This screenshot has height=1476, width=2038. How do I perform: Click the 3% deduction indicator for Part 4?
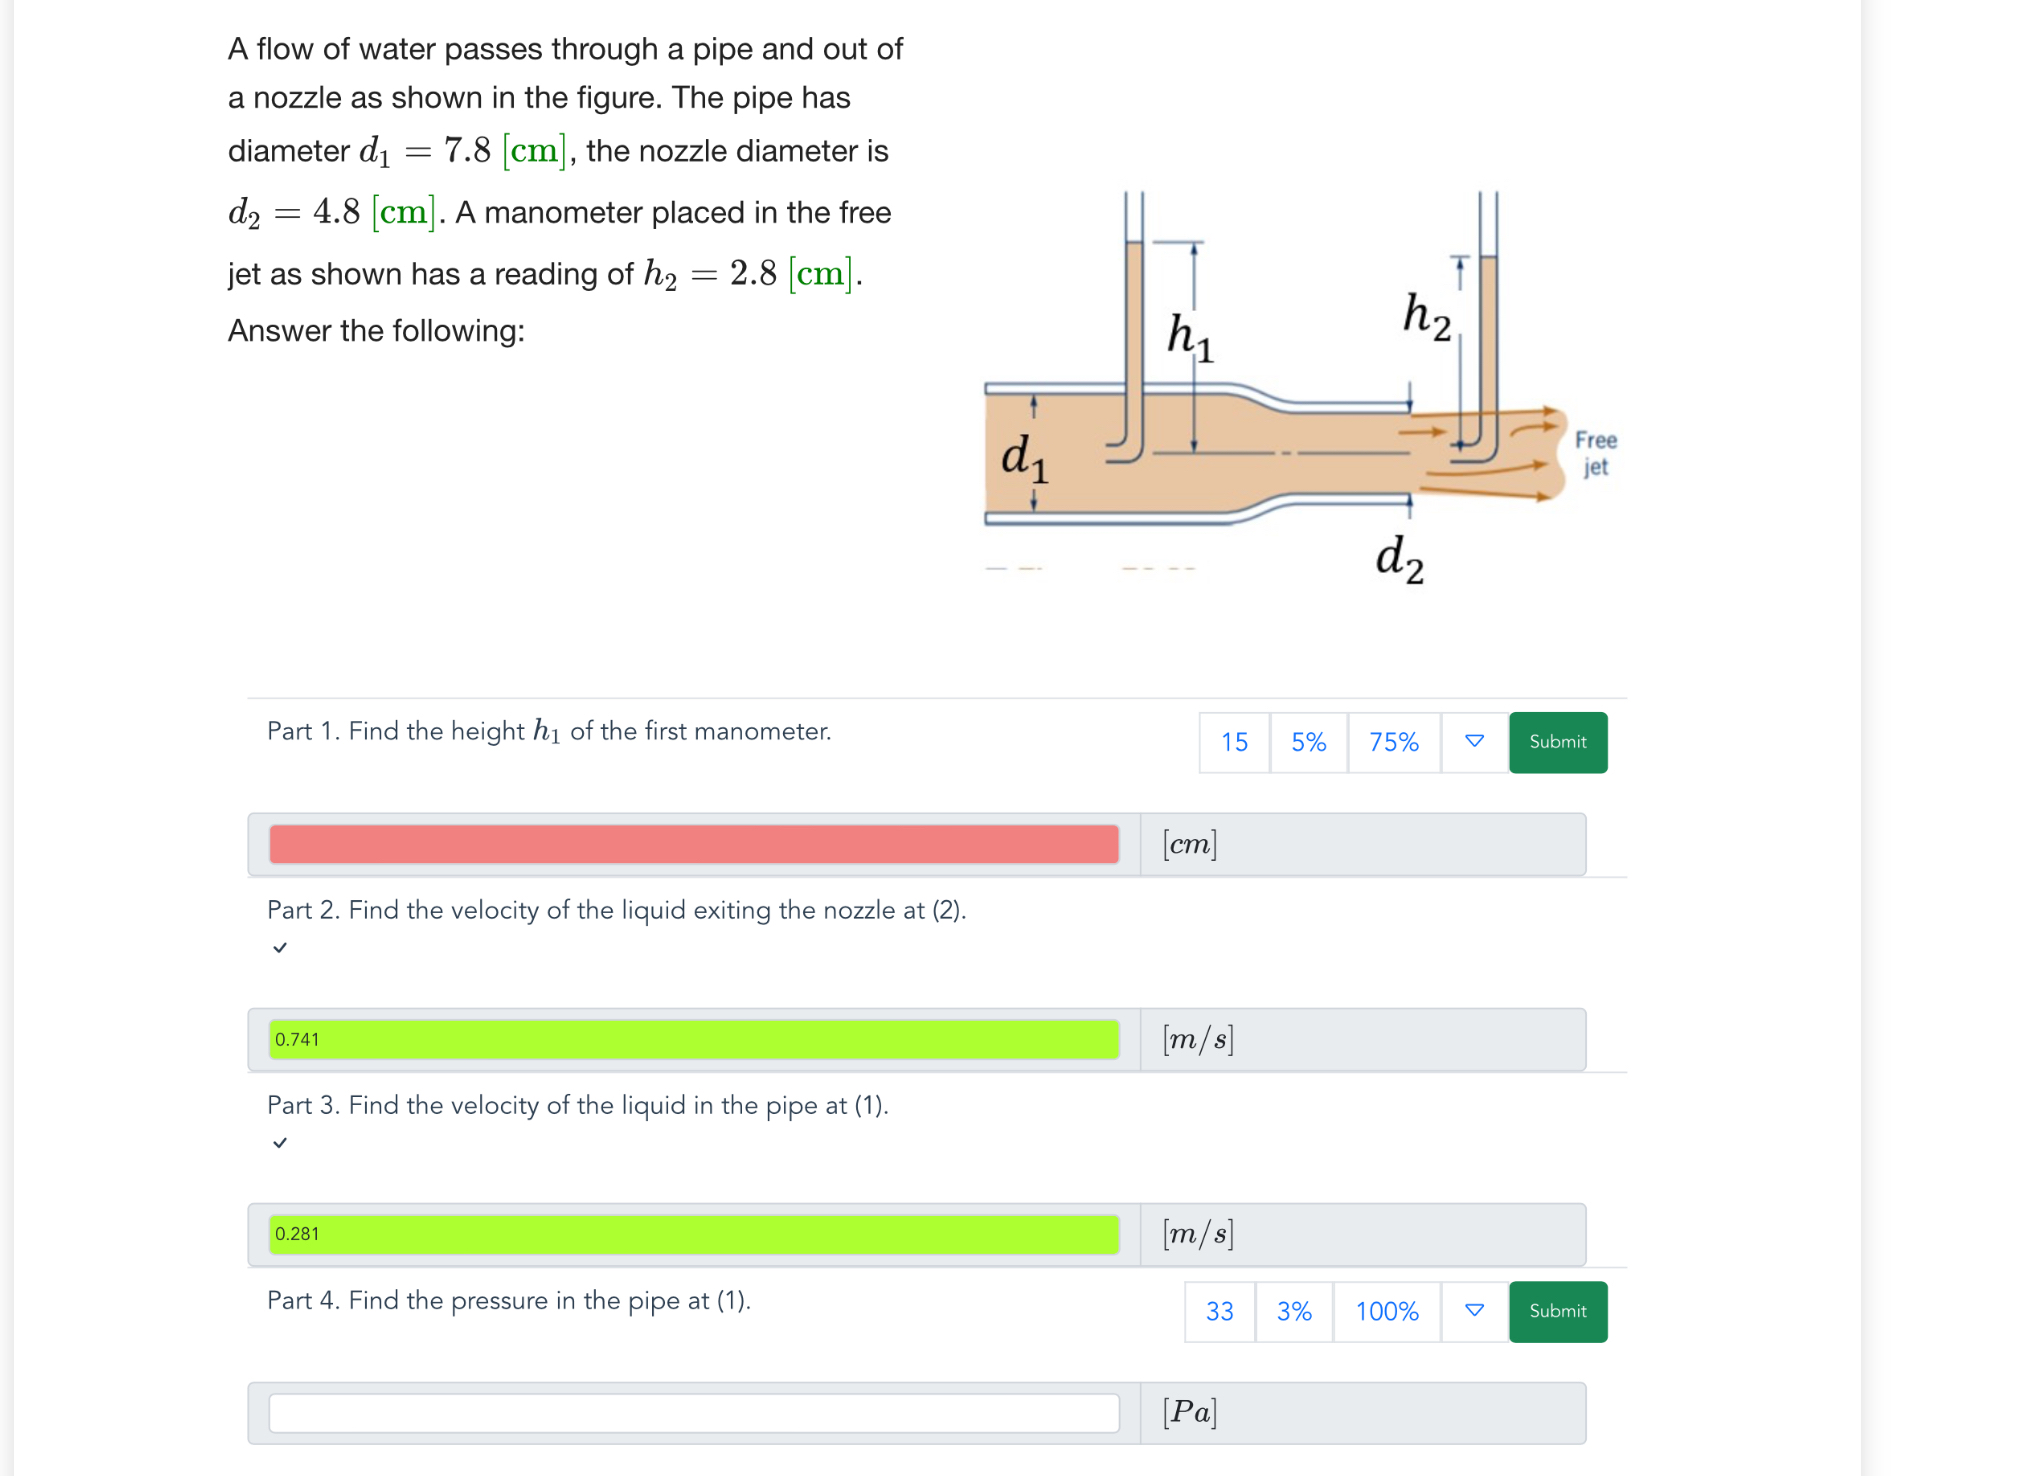(x=1293, y=1311)
